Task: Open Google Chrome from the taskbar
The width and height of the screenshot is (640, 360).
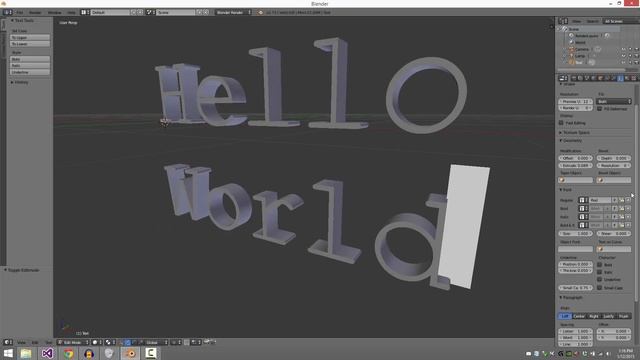Action: [x=68, y=353]
